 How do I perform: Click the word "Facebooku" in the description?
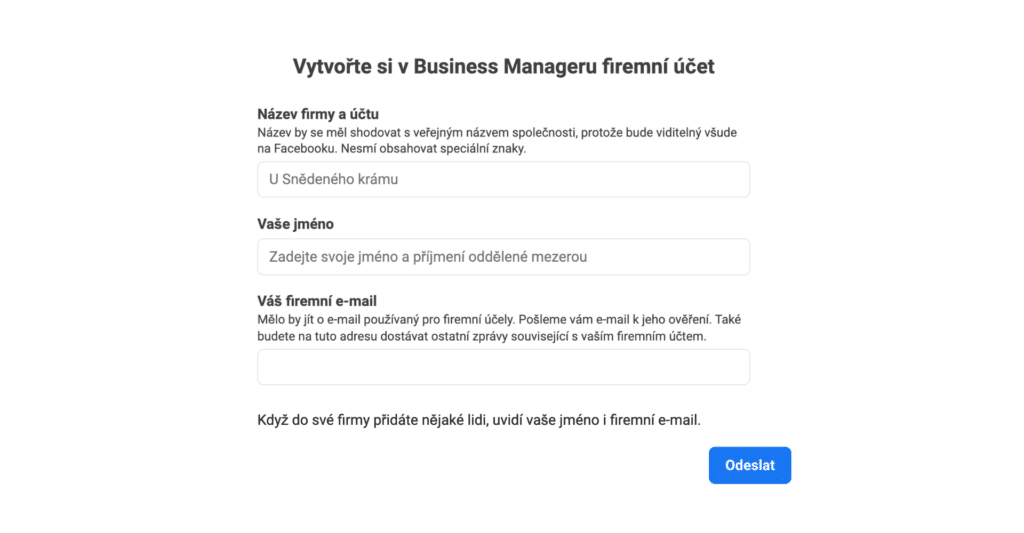pyautogui.click(x=304, y=149)
